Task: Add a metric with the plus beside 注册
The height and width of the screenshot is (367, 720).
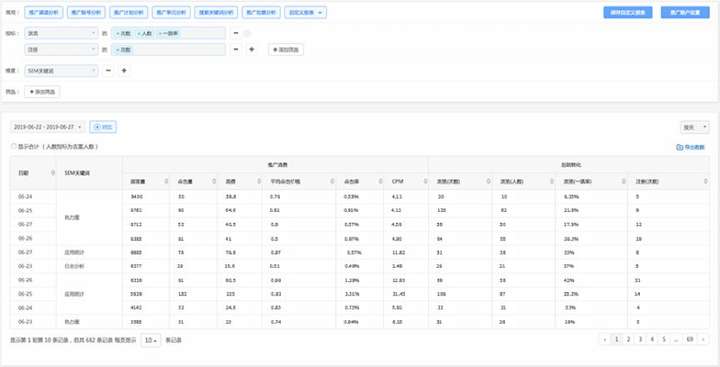Action: coord(251,49)
